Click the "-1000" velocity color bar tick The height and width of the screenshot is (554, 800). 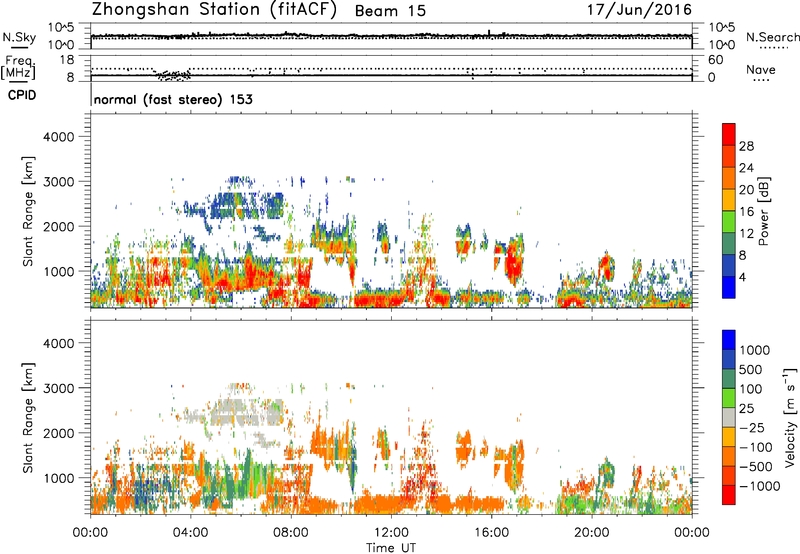[759, 486]
